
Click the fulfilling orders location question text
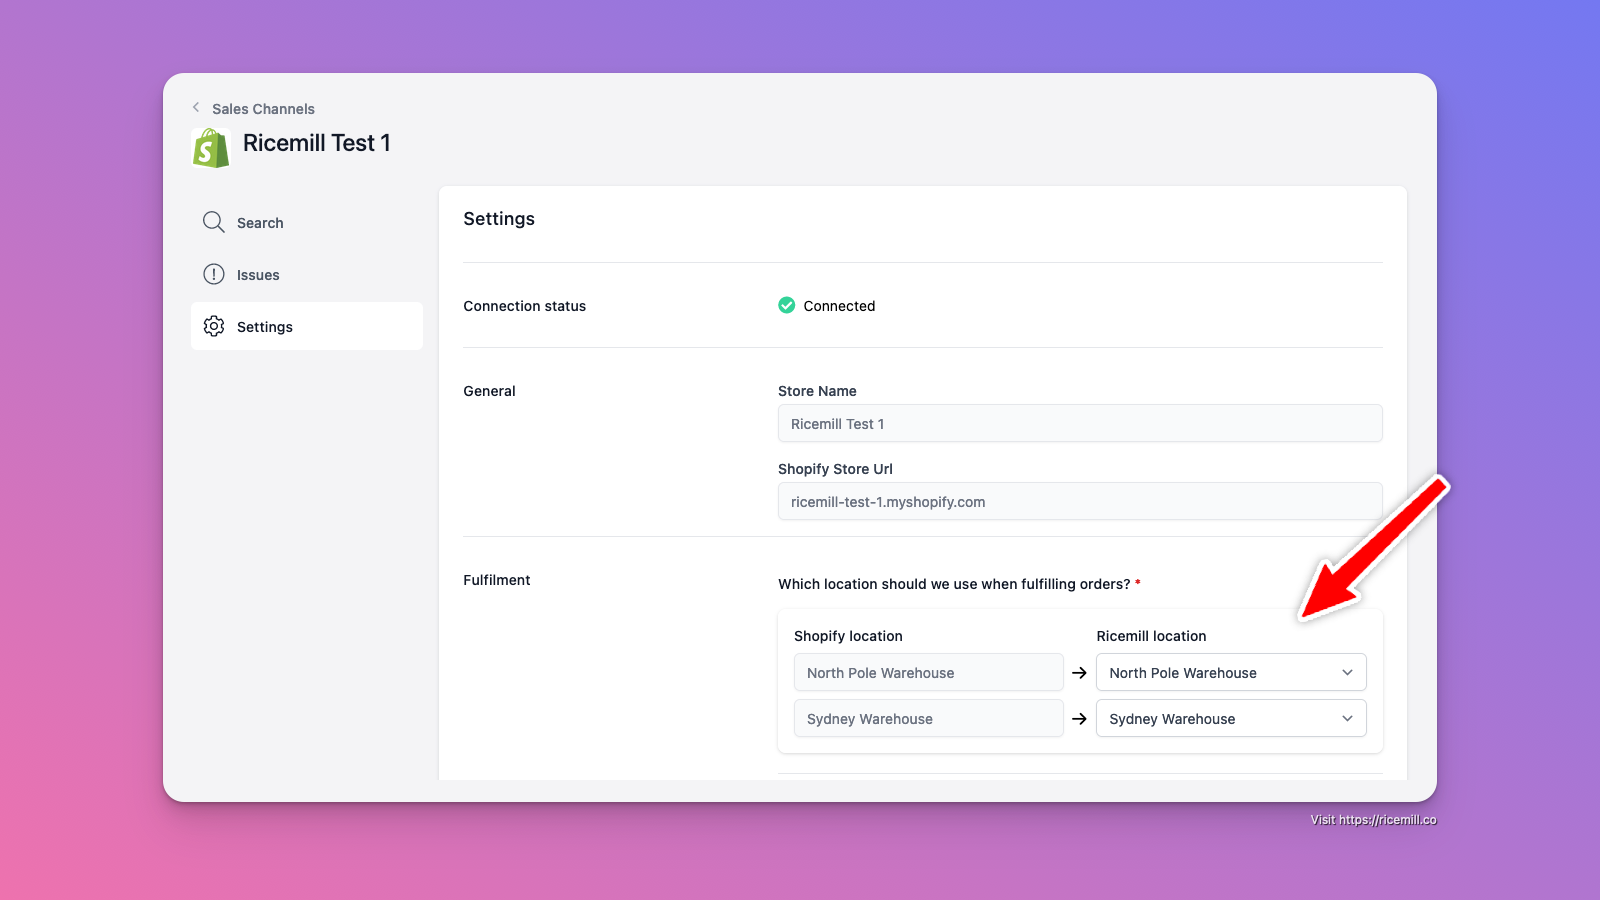pos(954,584)
